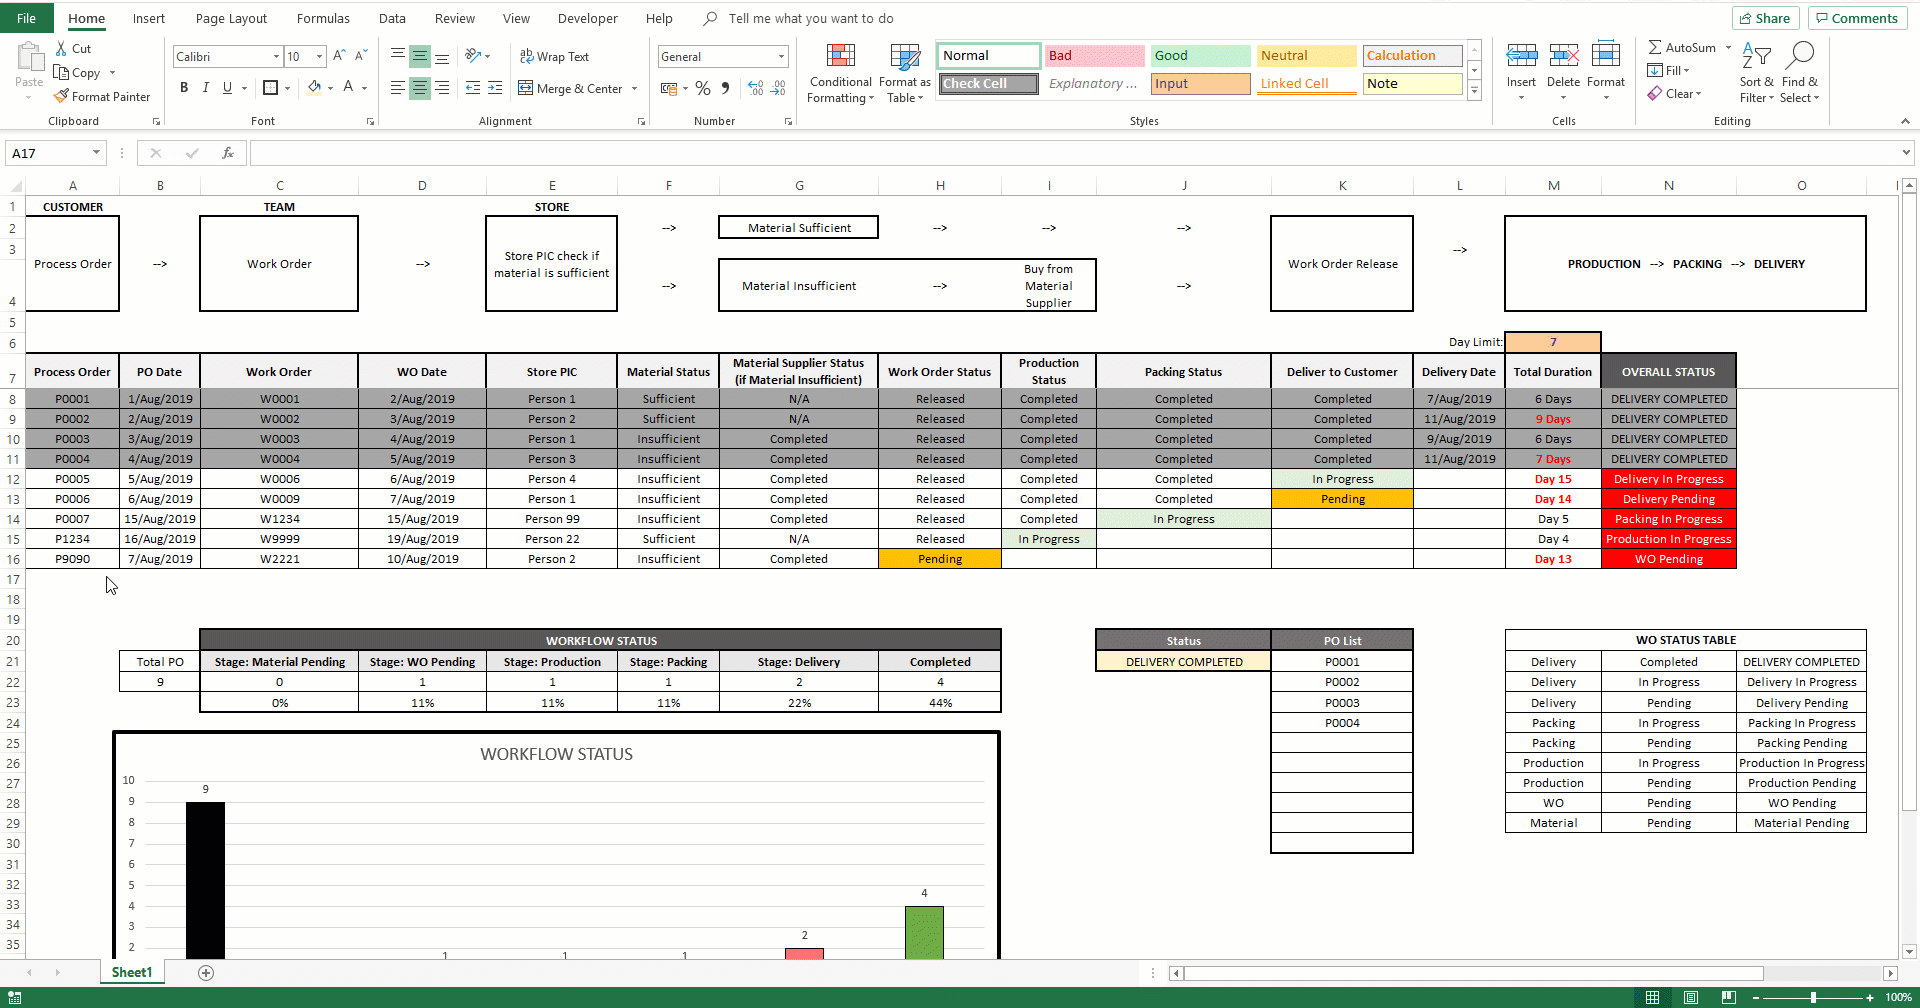Screen dimensions: 1920x1008
Task: Click the Format Painter tool
Action: [x=102, y=97]
